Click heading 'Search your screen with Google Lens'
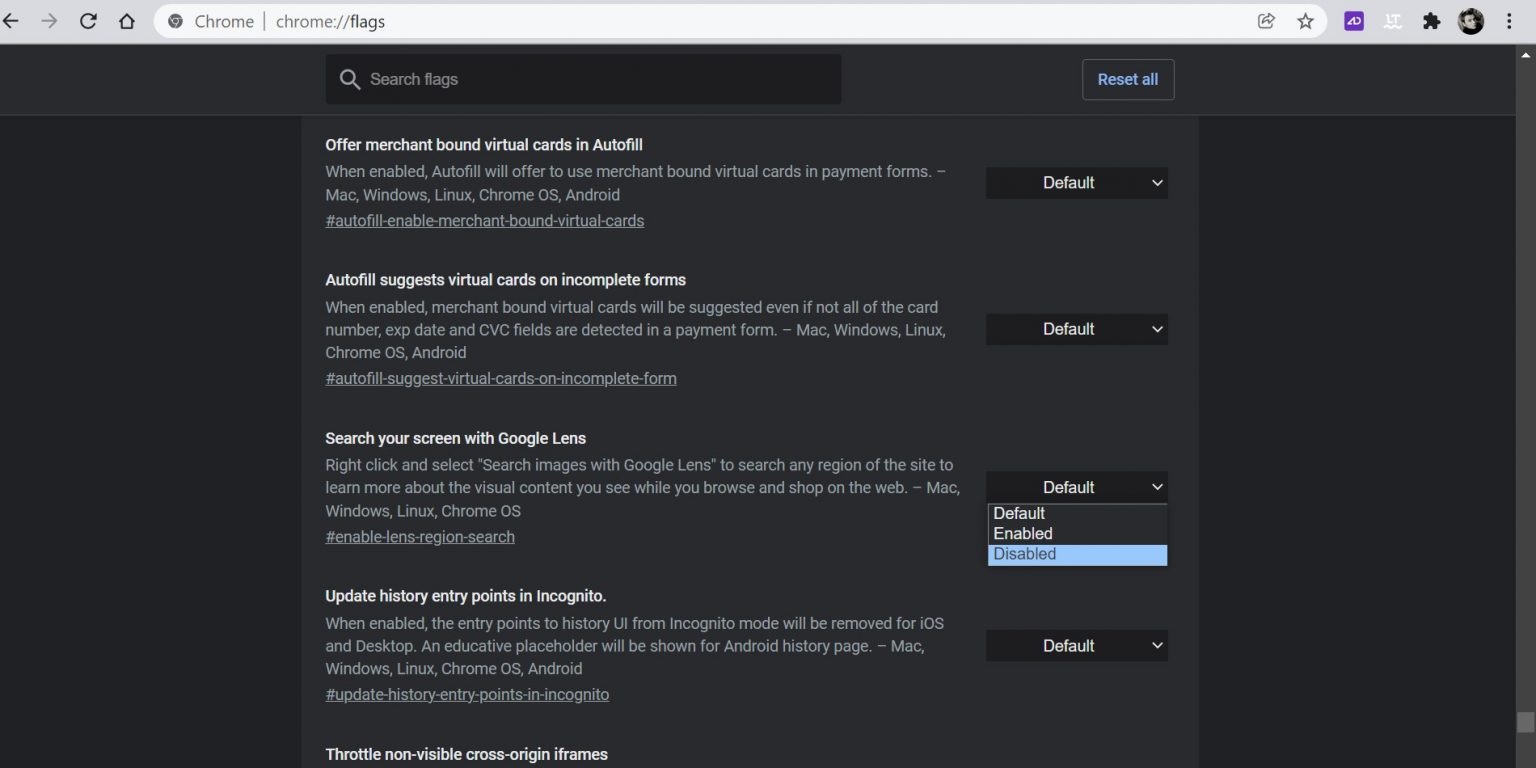This screenshot has width=1536, height=768. (x=456, y=438)
